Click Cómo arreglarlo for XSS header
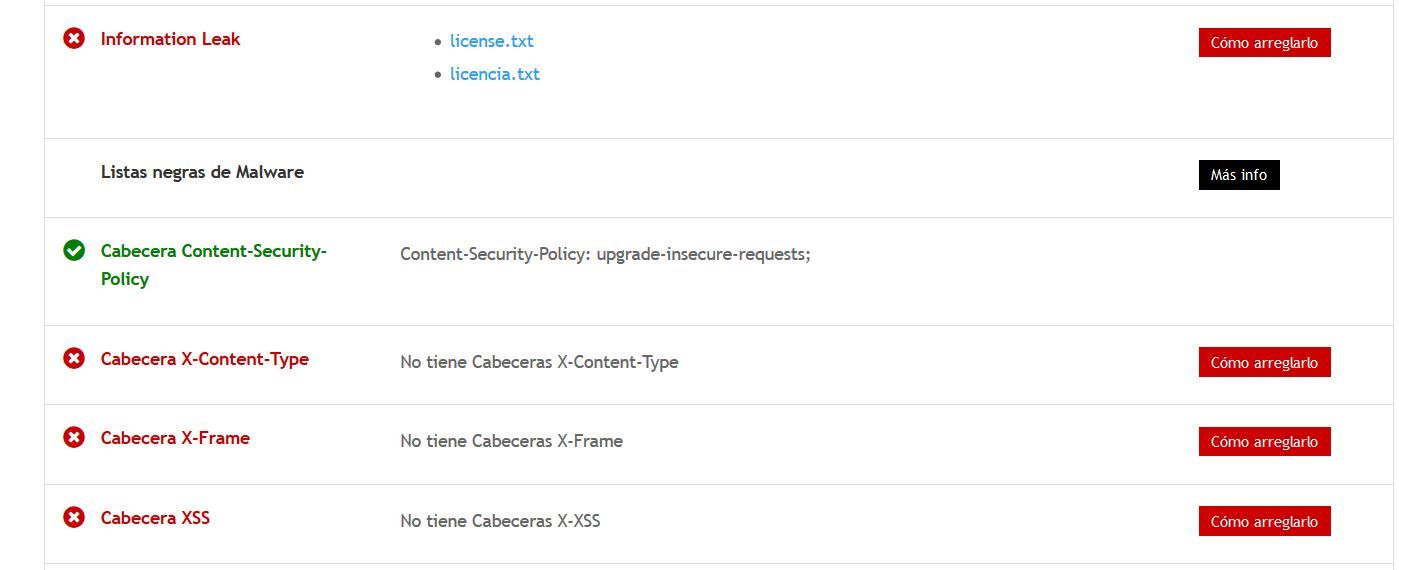Screen dimensions: 1410x570 pyautogui.click(x=1264, y=521)
